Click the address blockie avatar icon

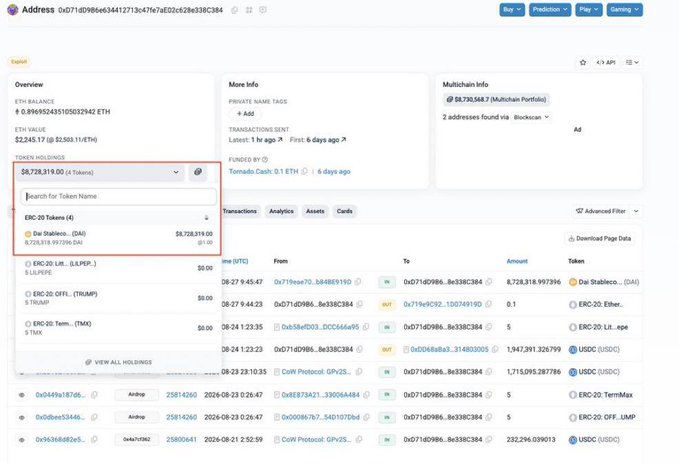pyautogui.click(x=13, y=10)
